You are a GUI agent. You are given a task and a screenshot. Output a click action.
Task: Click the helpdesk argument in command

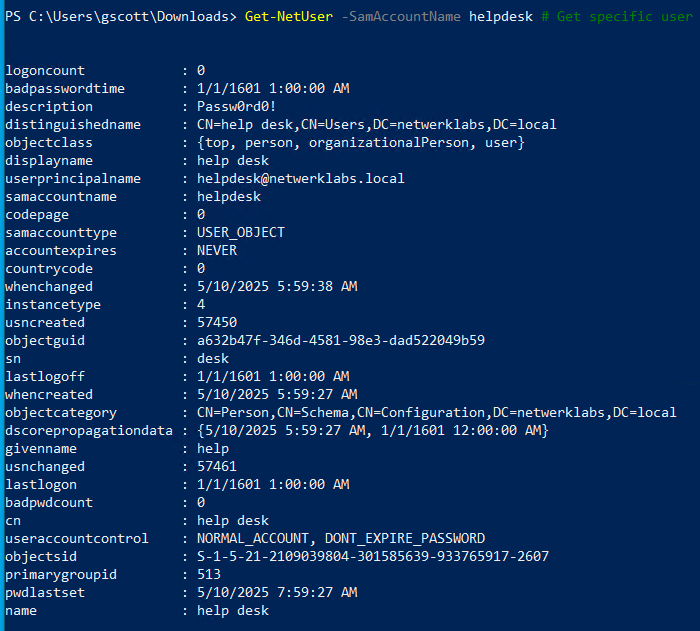coord(501,17)
